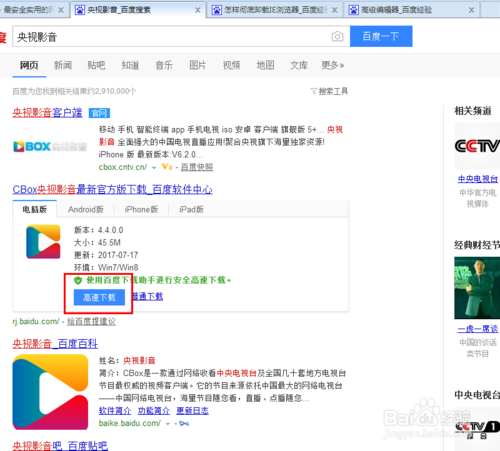Select the 文库 search category
The image size is (500, 451).
click(x=299, y=65)
